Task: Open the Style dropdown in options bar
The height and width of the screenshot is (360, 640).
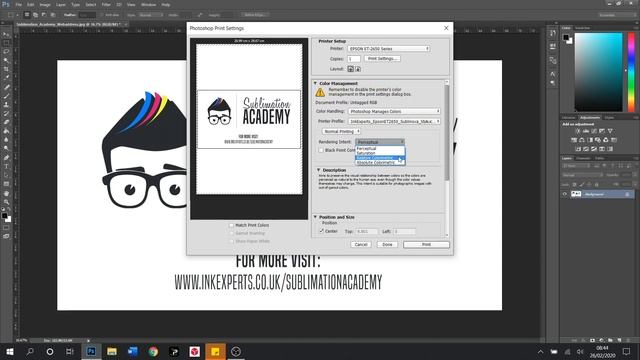Action: (x=150, y=15)
